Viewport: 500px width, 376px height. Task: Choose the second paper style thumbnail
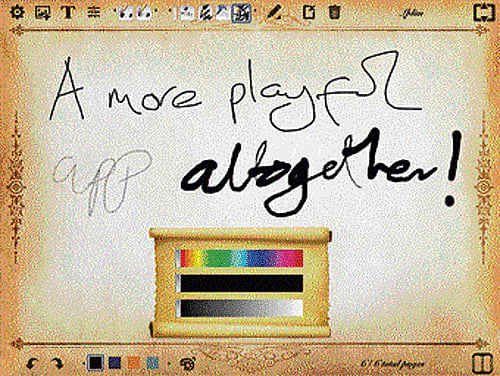click(x=144, y=13)
